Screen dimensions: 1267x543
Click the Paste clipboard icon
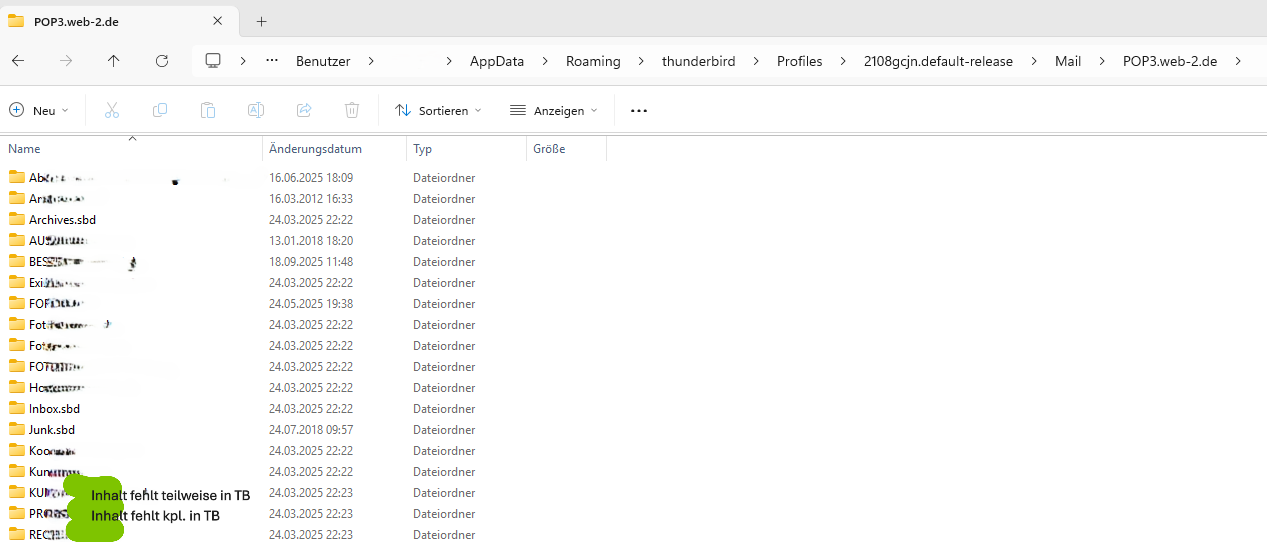pos(208,110)
